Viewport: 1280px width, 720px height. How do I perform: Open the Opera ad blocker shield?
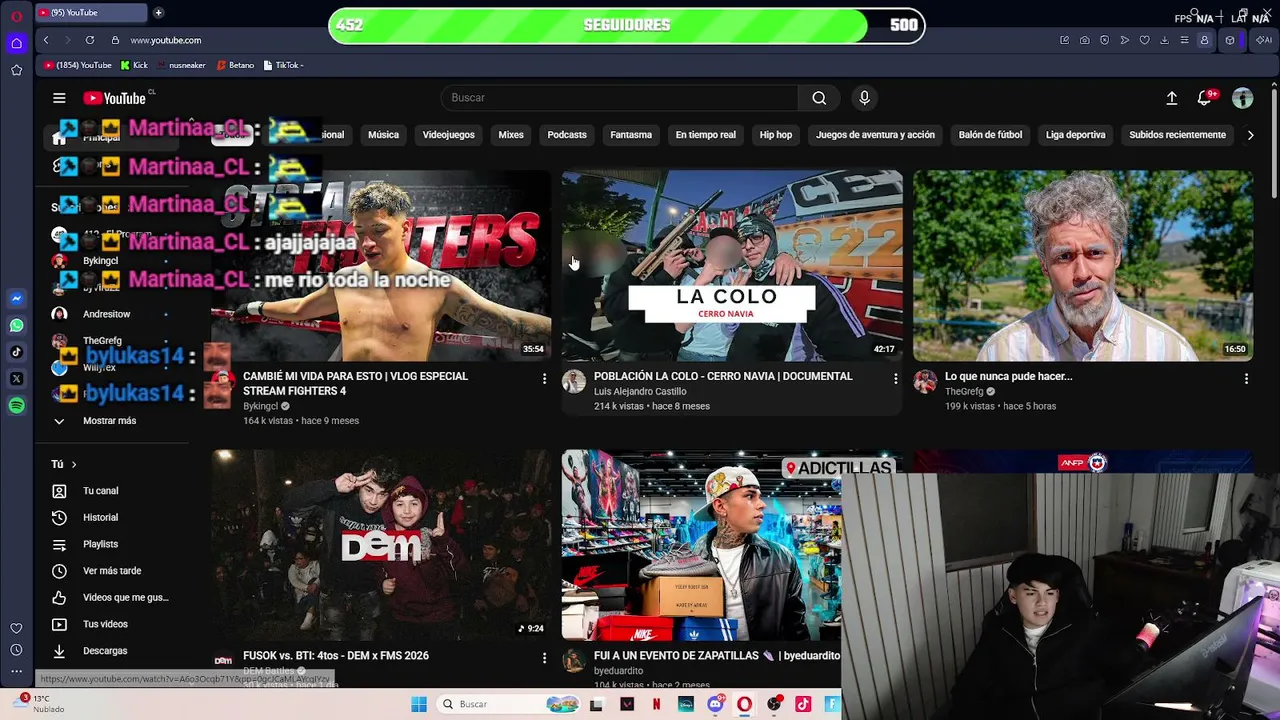coord(1104,40)
